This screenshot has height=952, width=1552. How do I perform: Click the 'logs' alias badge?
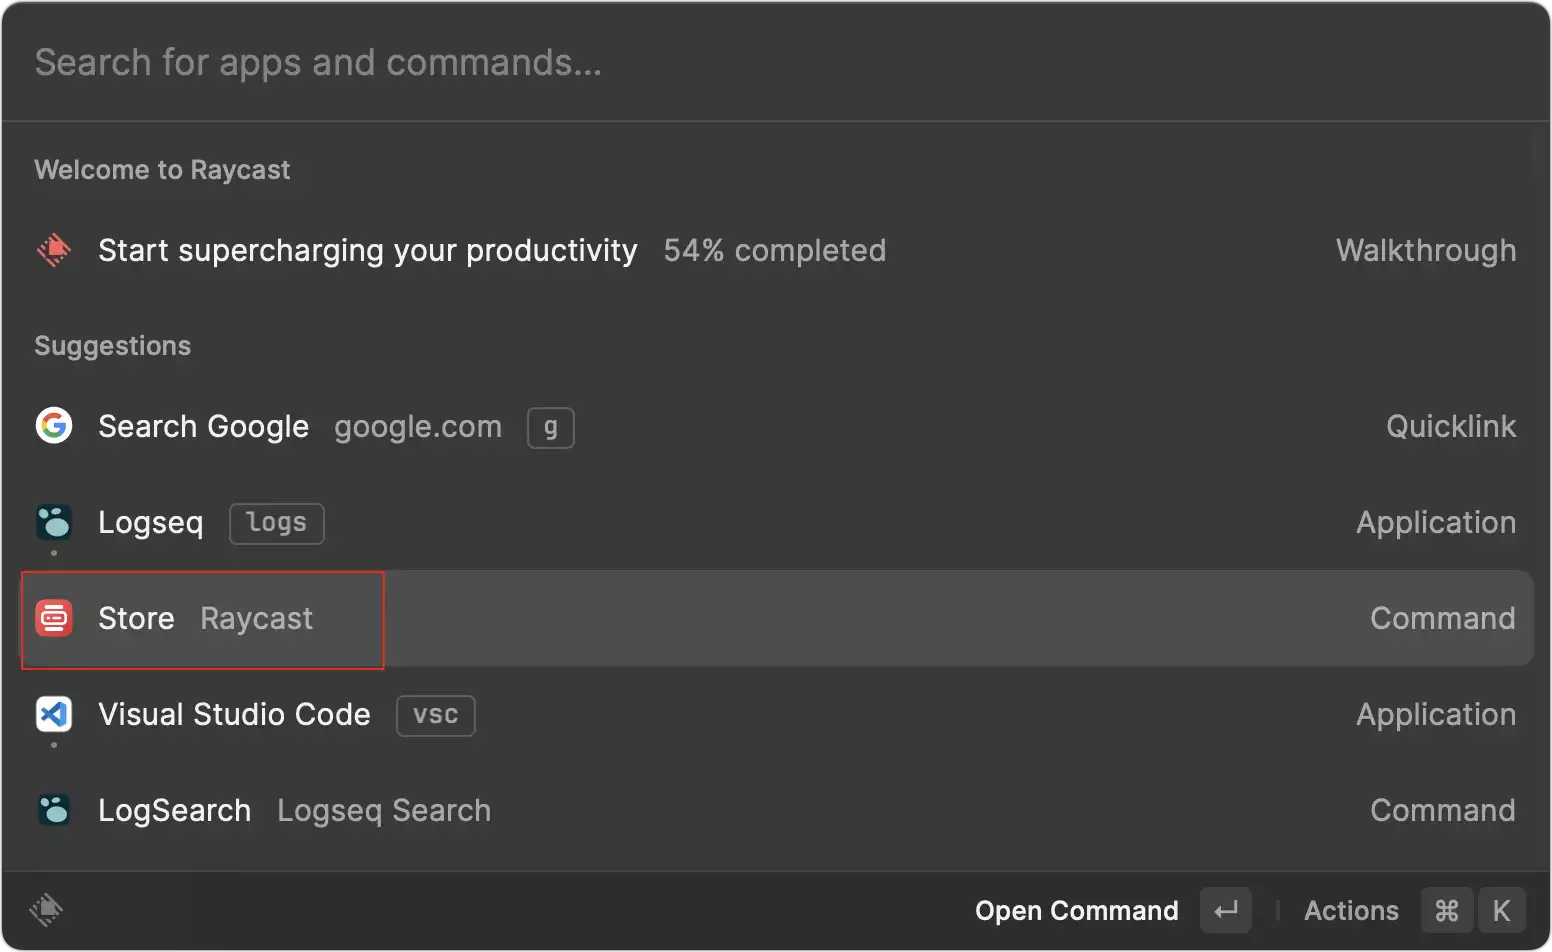pyautogui.click(x=277, y=523)
